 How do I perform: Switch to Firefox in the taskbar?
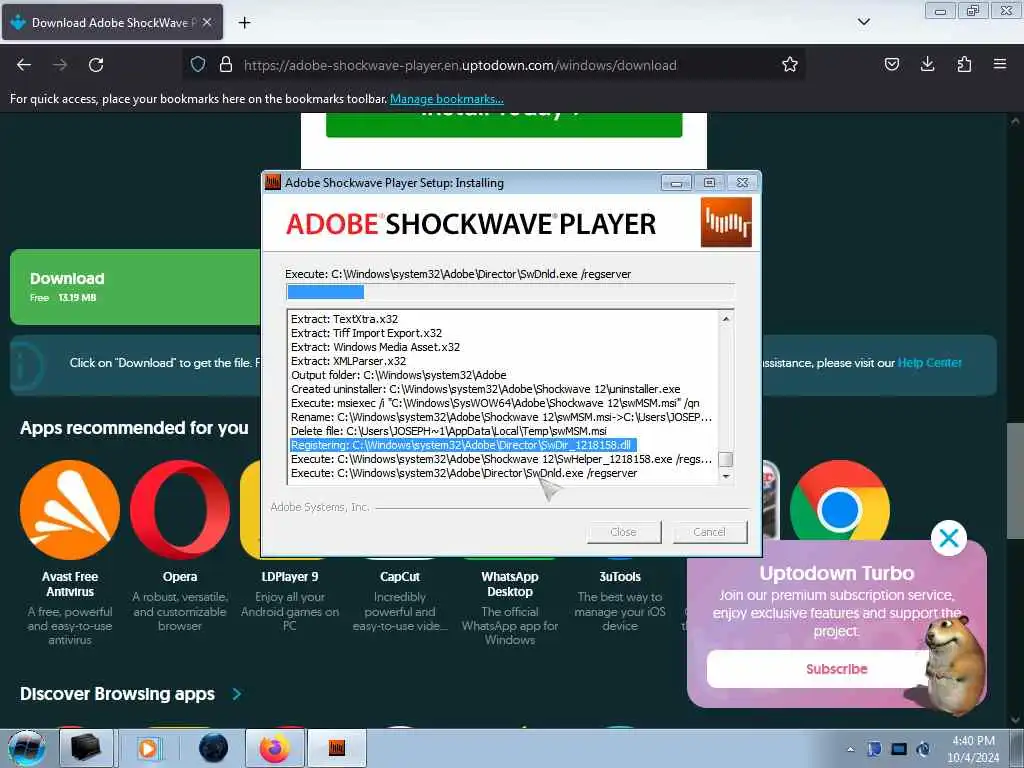tap(274, 748)
